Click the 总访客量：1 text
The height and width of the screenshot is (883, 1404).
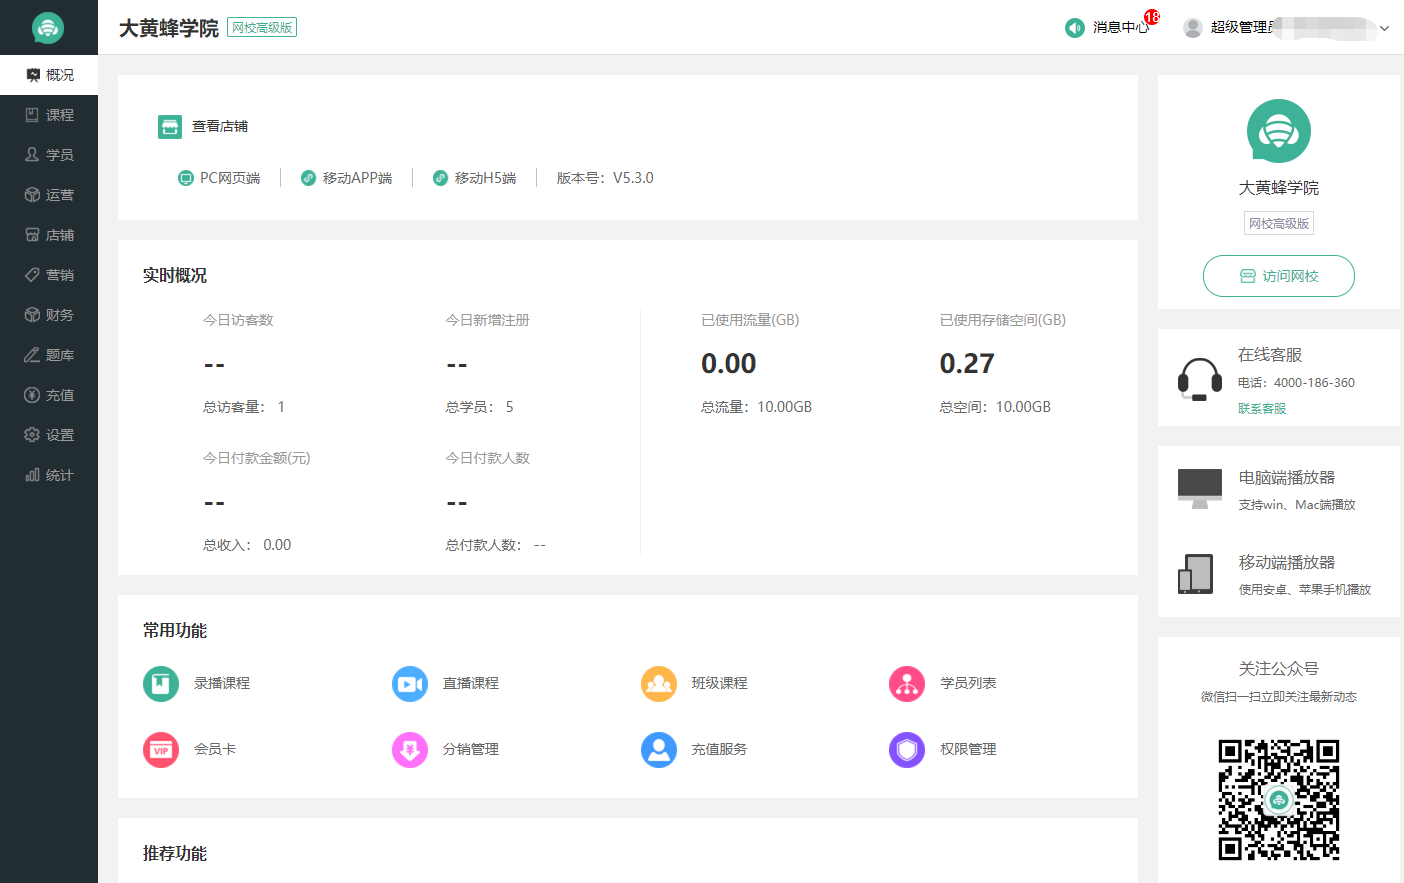point(244,407)
